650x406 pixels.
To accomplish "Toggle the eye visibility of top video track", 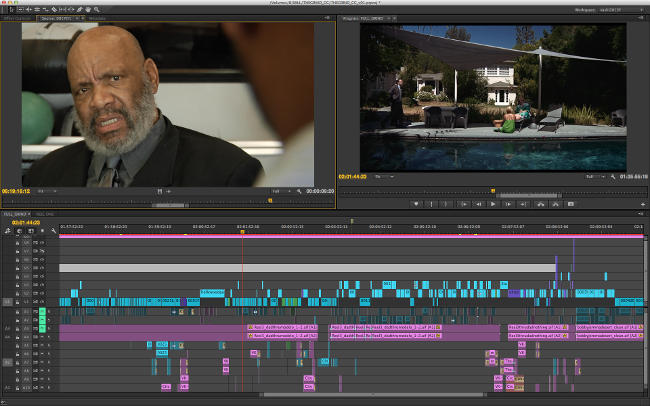I will tap(42, 243).
